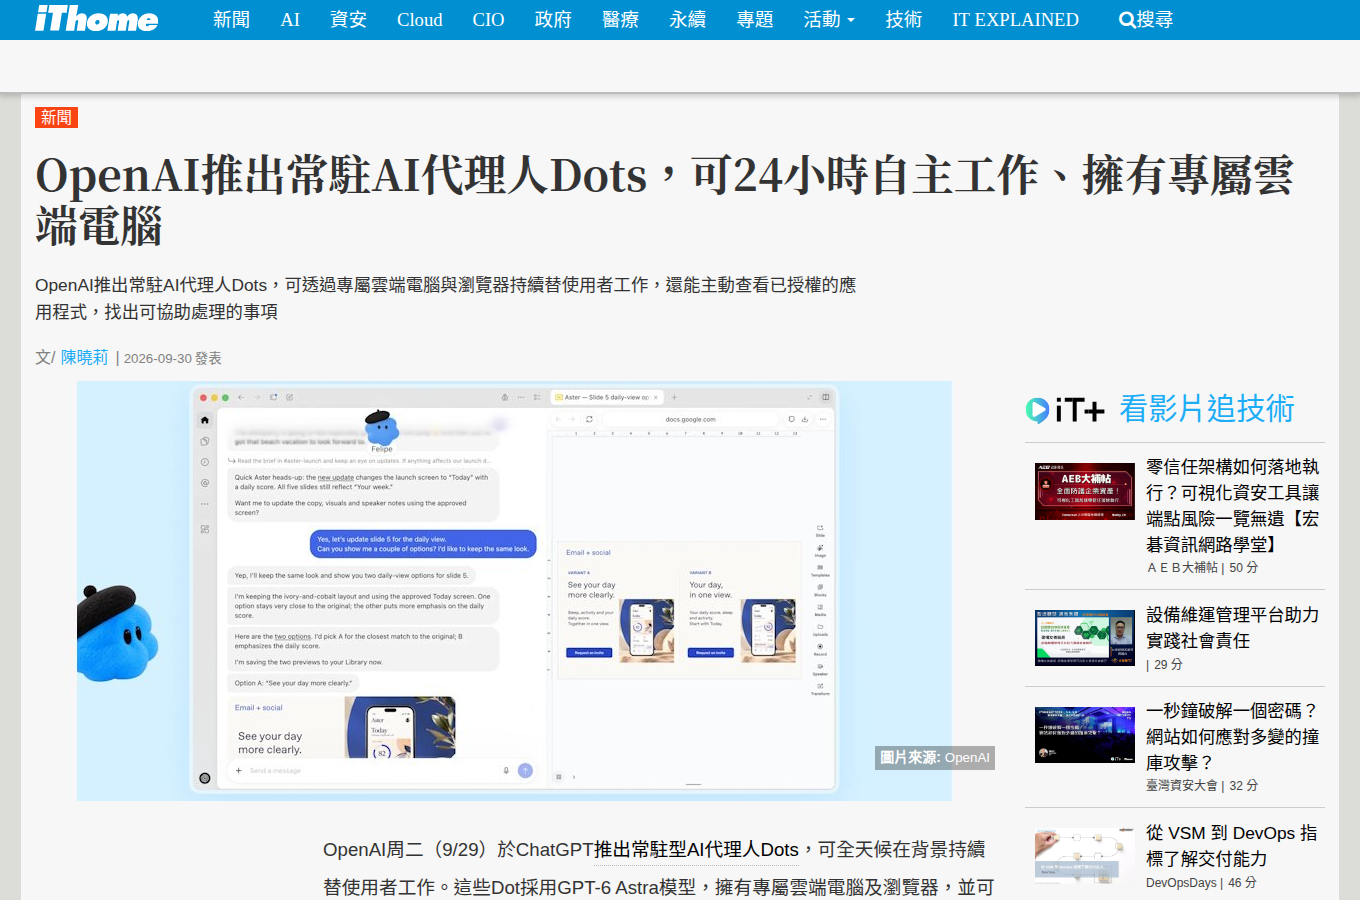Viewport: 1360px width, 900px height.
Task: Click the publish date 2026-09-30 發表
Action: pos(172,358)
